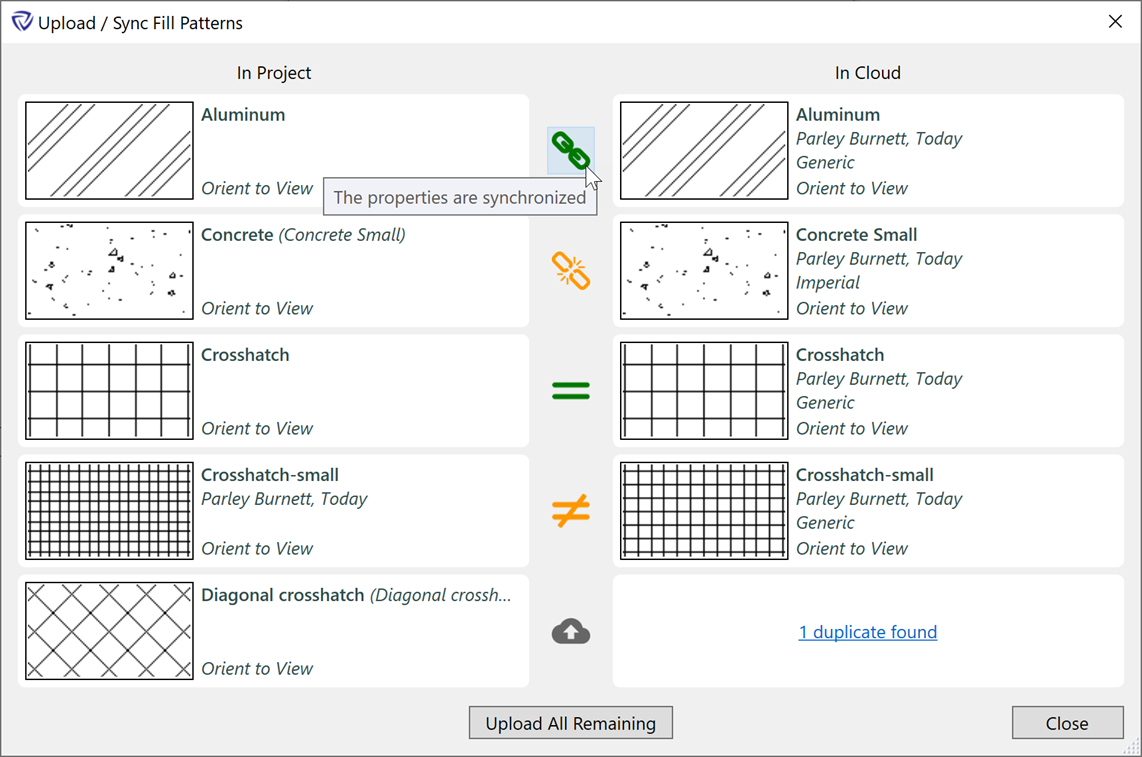This screenshot has width=1142, height=757.
Task: Select the Concrete pattern thumbnail in project
Action: tap(109, 271)
